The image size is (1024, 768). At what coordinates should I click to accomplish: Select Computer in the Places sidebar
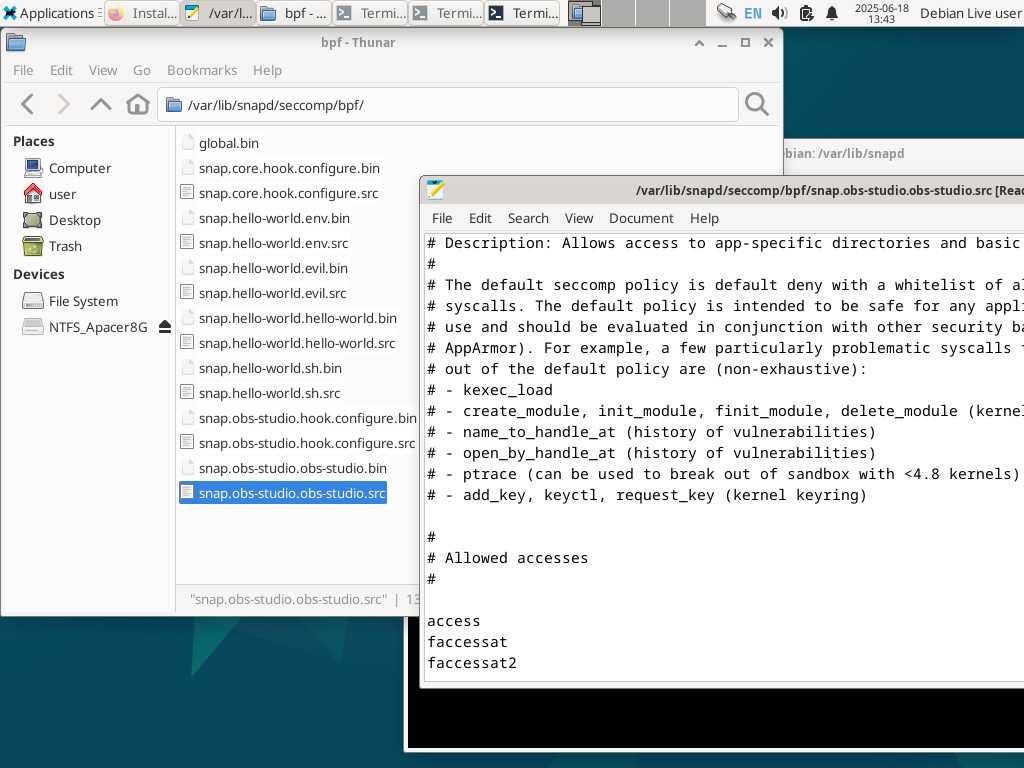pos(79,168)
